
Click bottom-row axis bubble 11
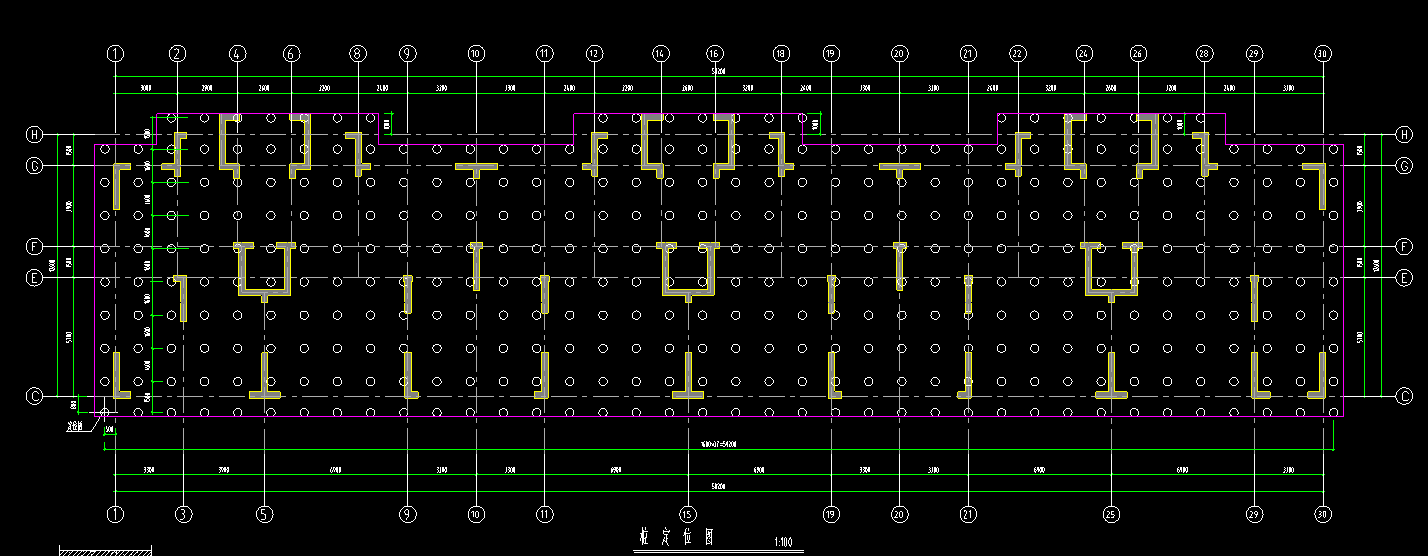(544, 514)
